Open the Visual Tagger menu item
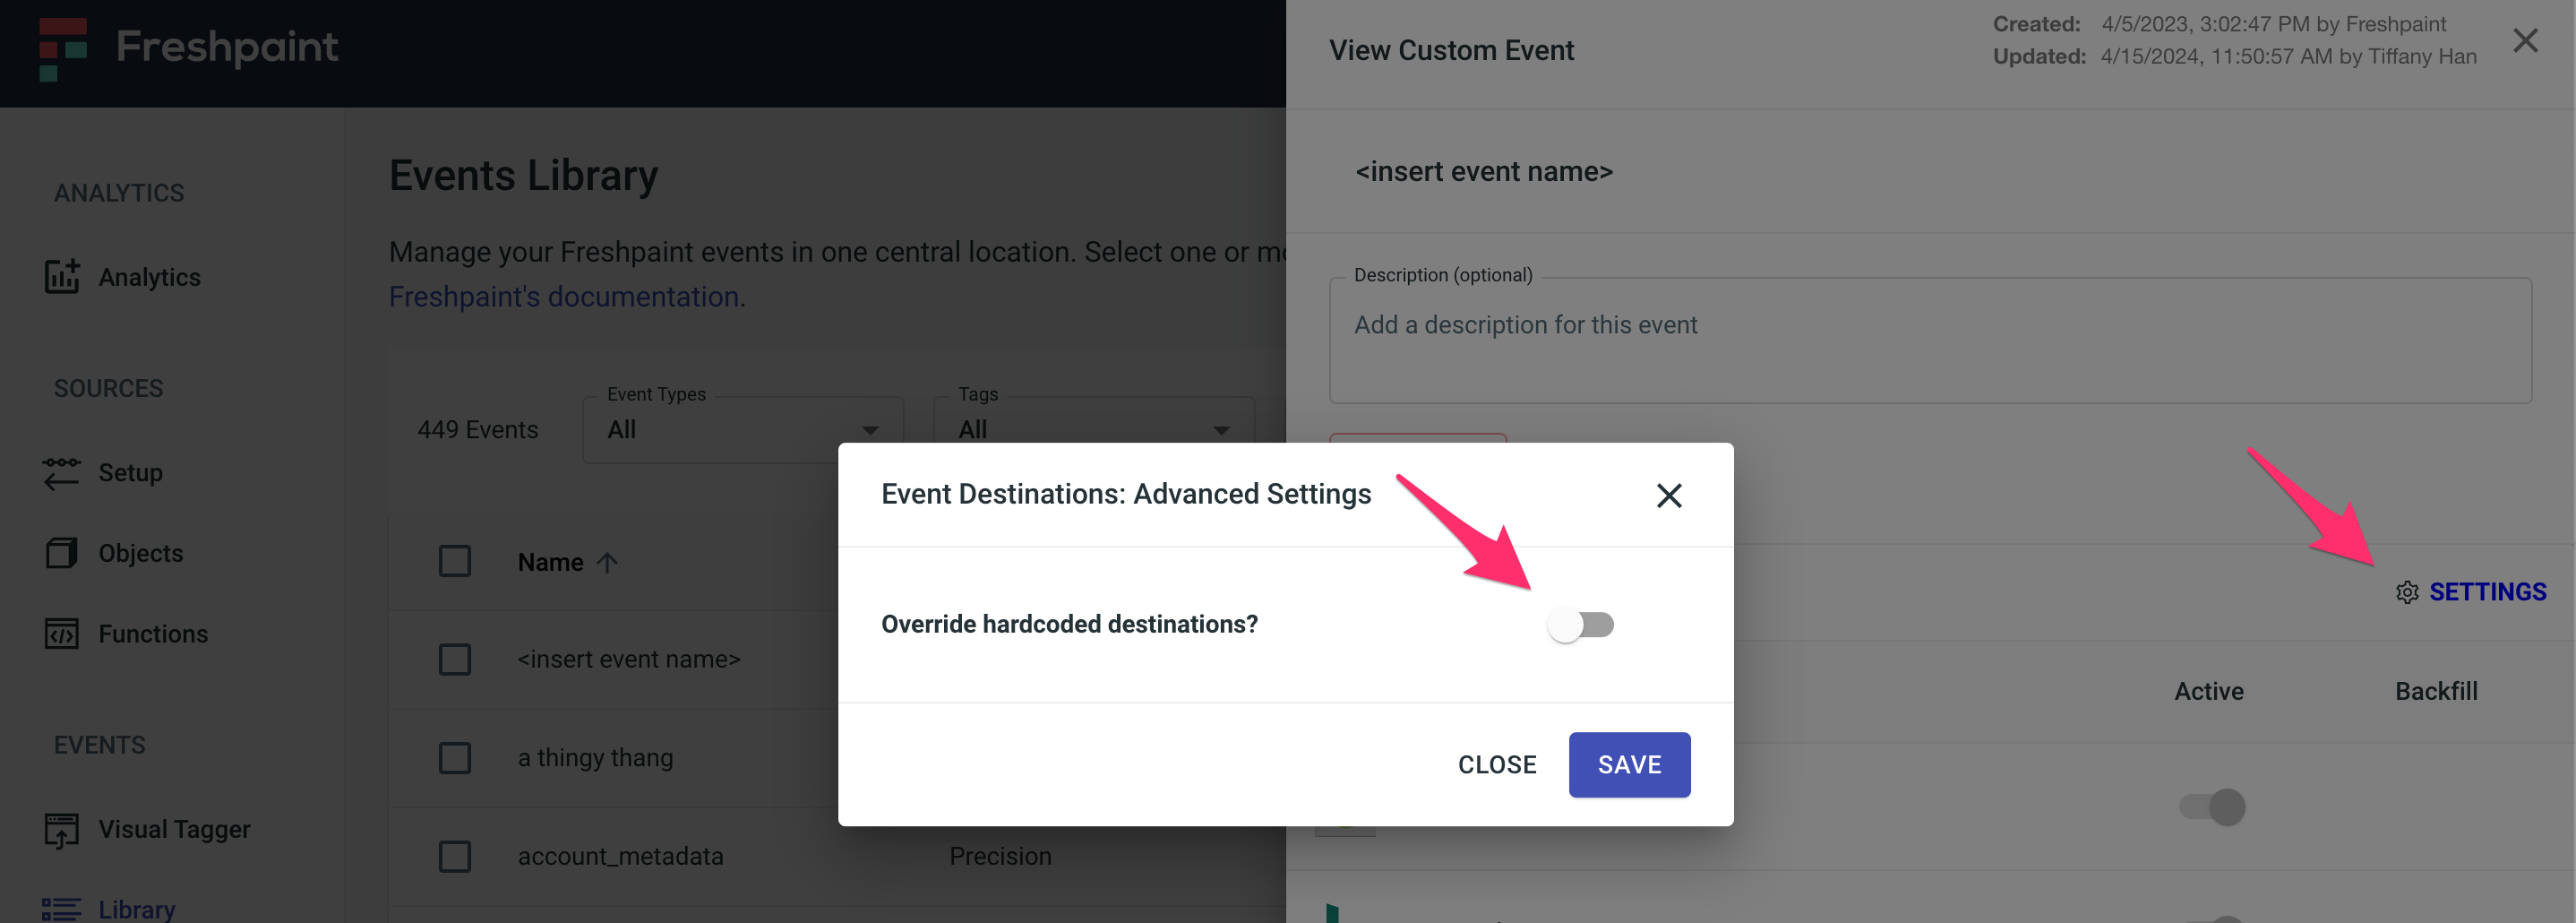This screenshot has height=923, width=2576. [x=174, y=830]
